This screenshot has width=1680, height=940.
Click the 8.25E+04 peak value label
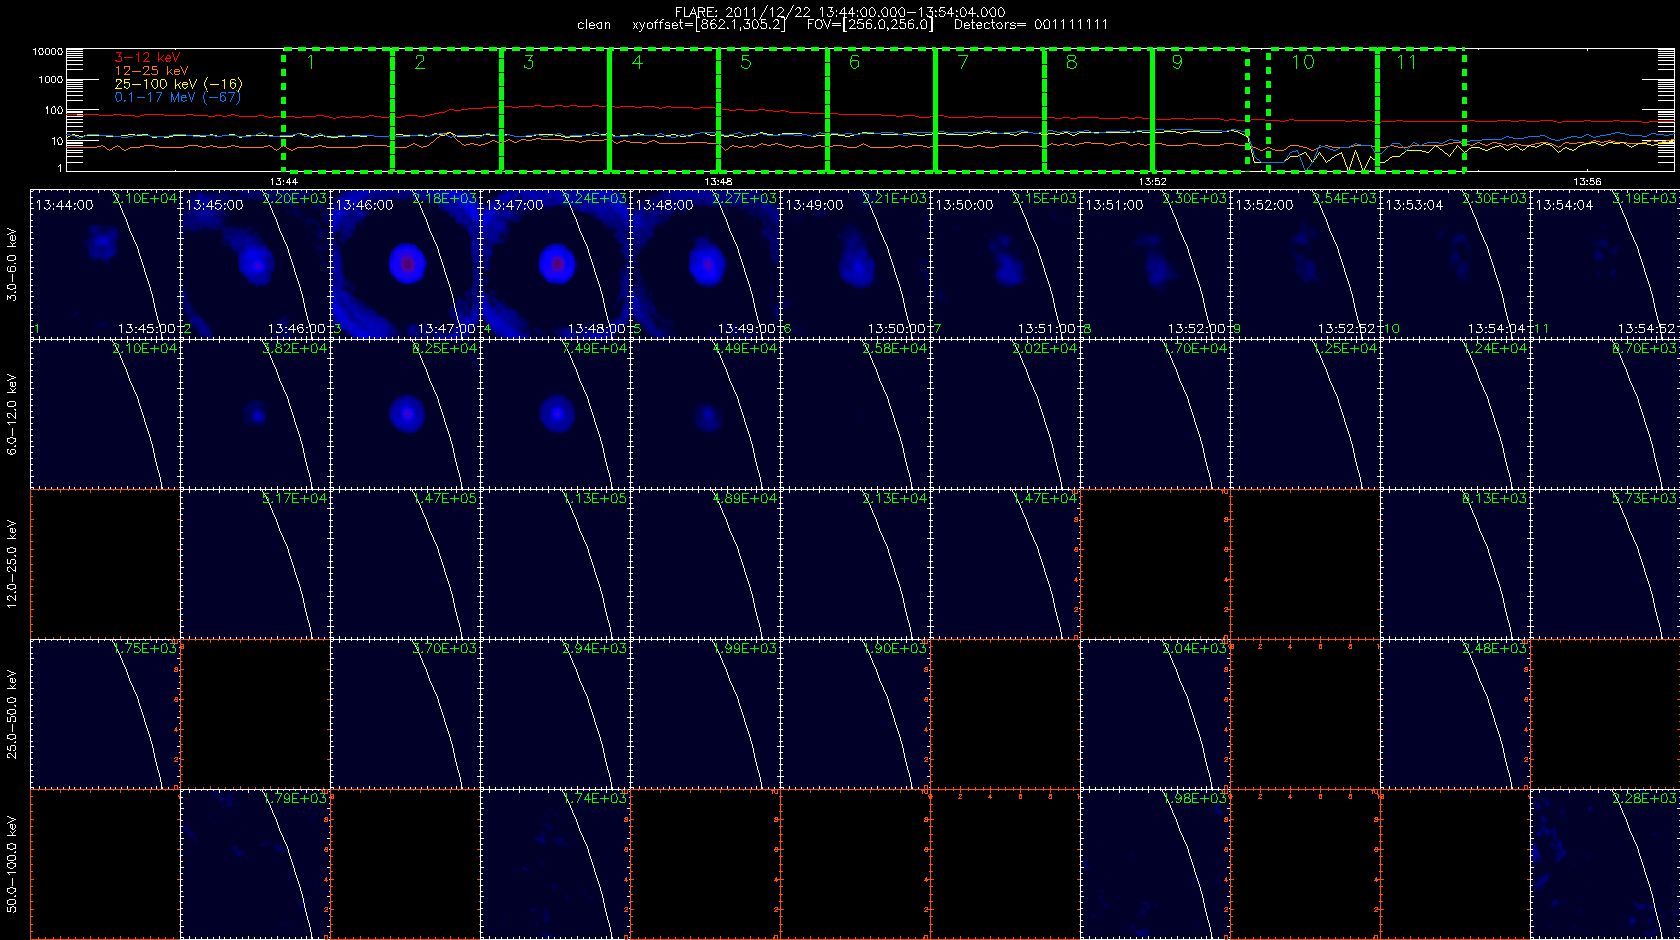(445, 348)
